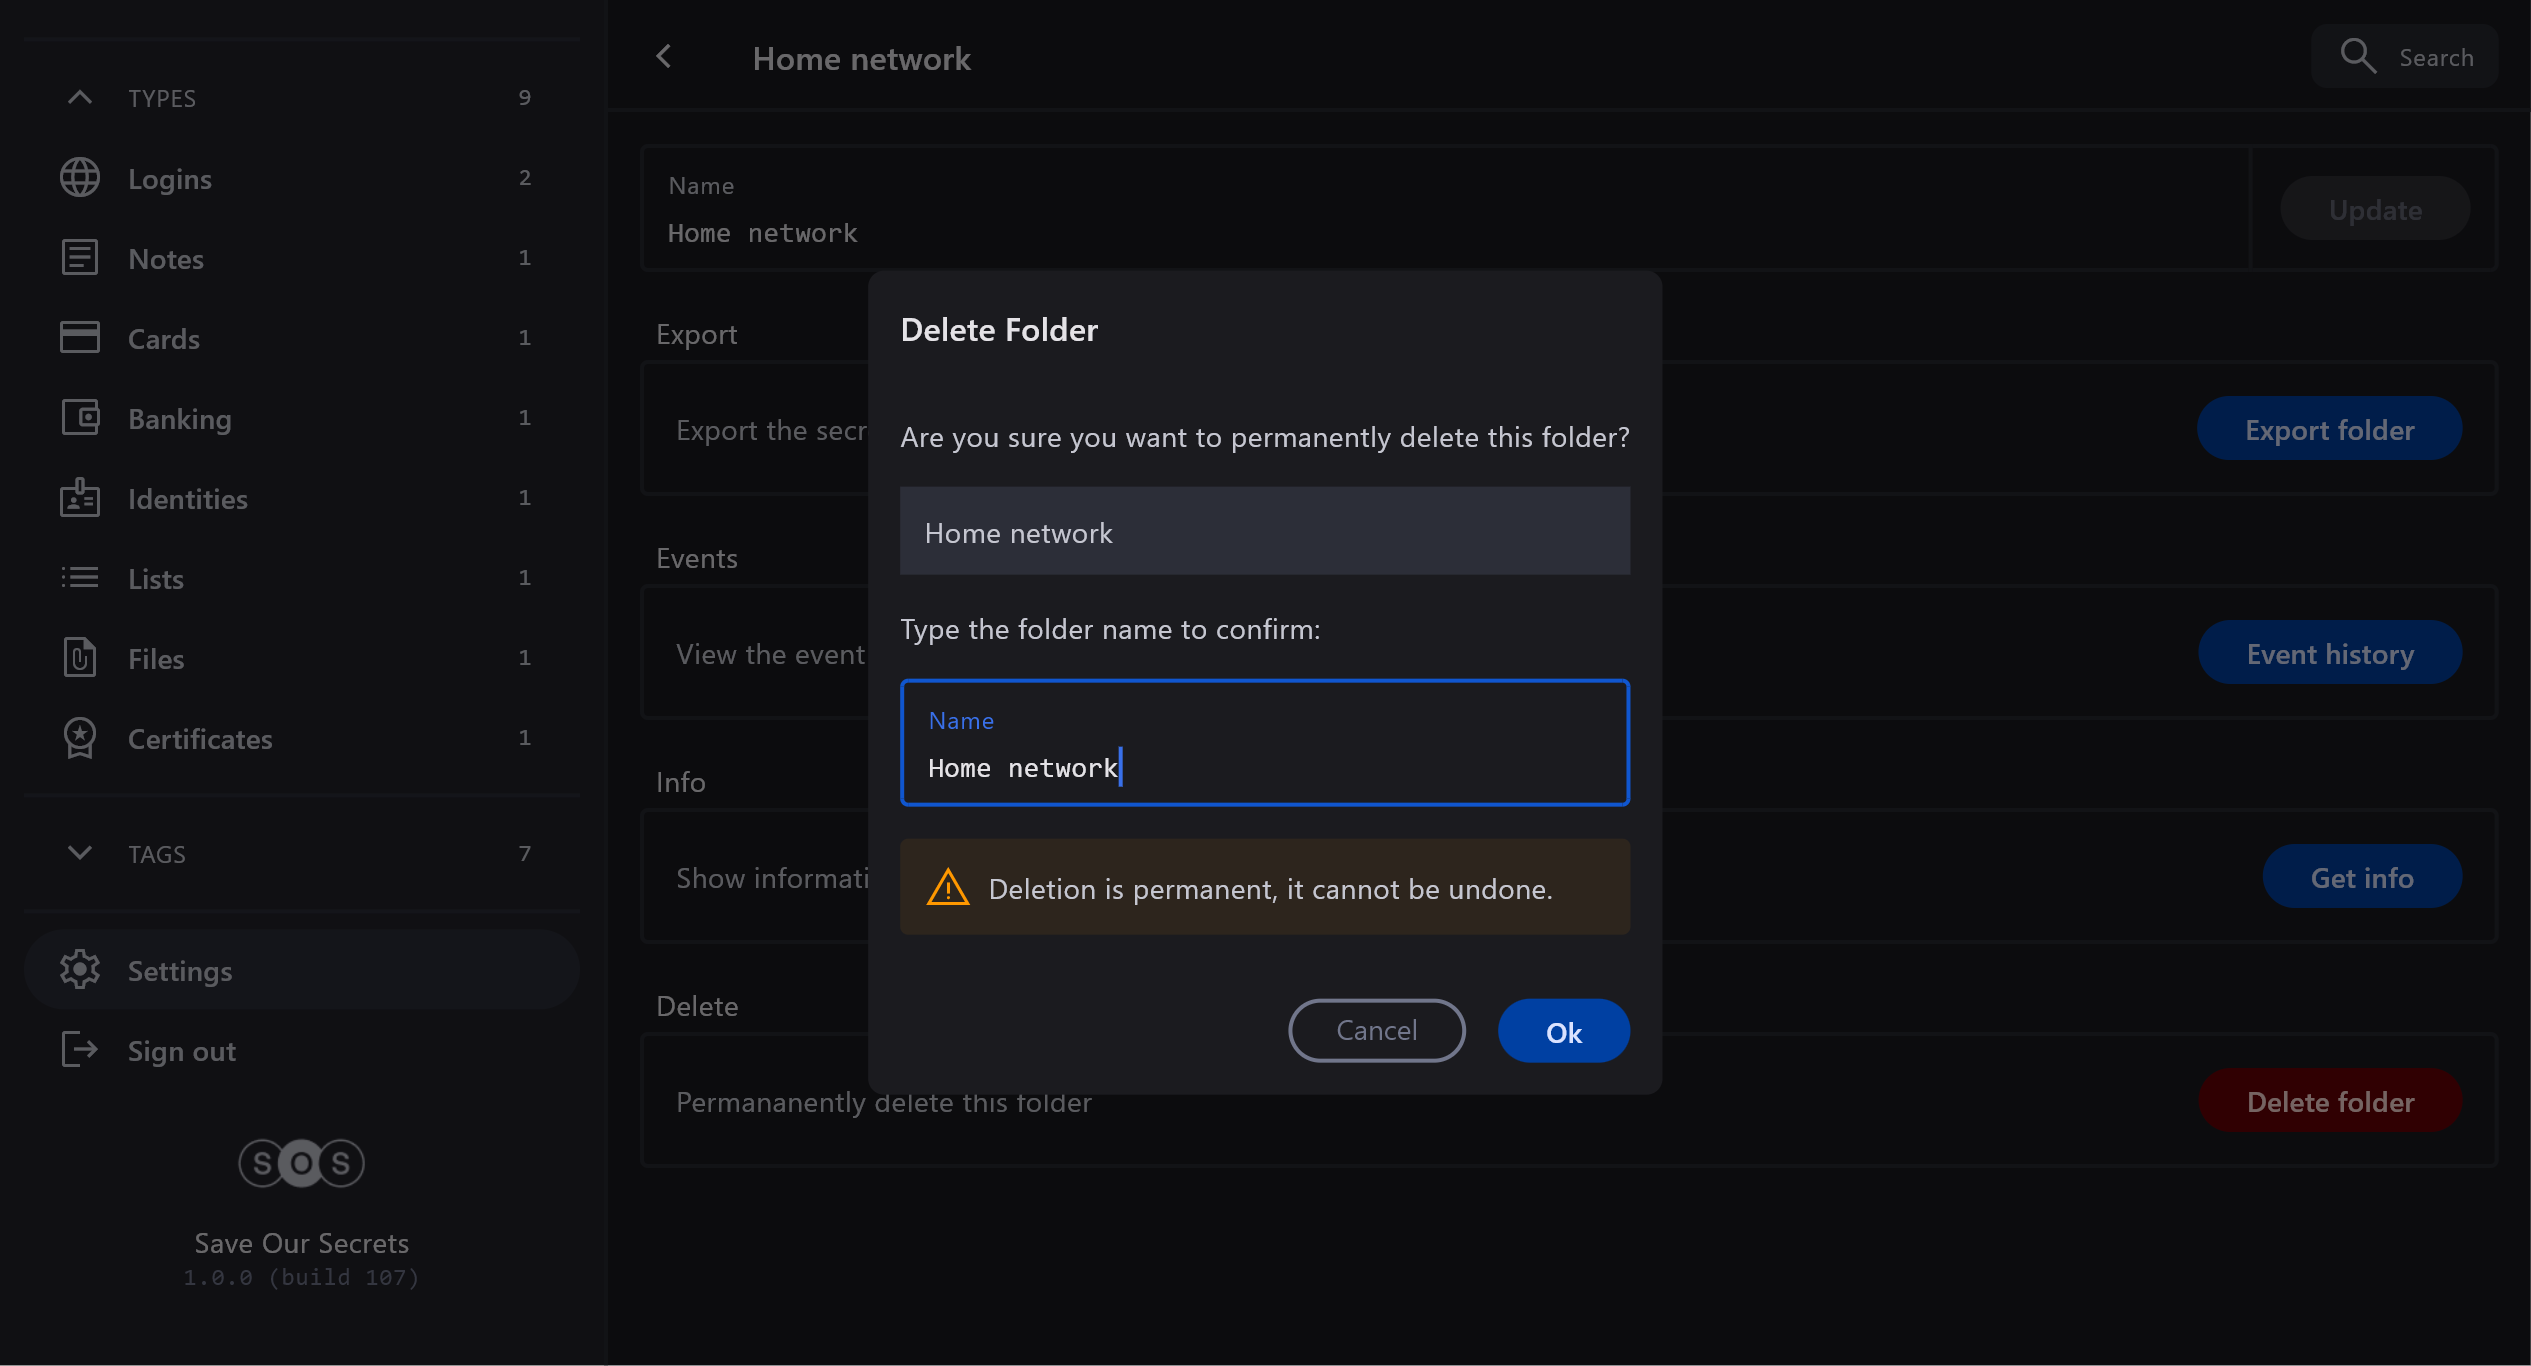Cancel the Delete Folder dialog

tap(1376, 1031)
